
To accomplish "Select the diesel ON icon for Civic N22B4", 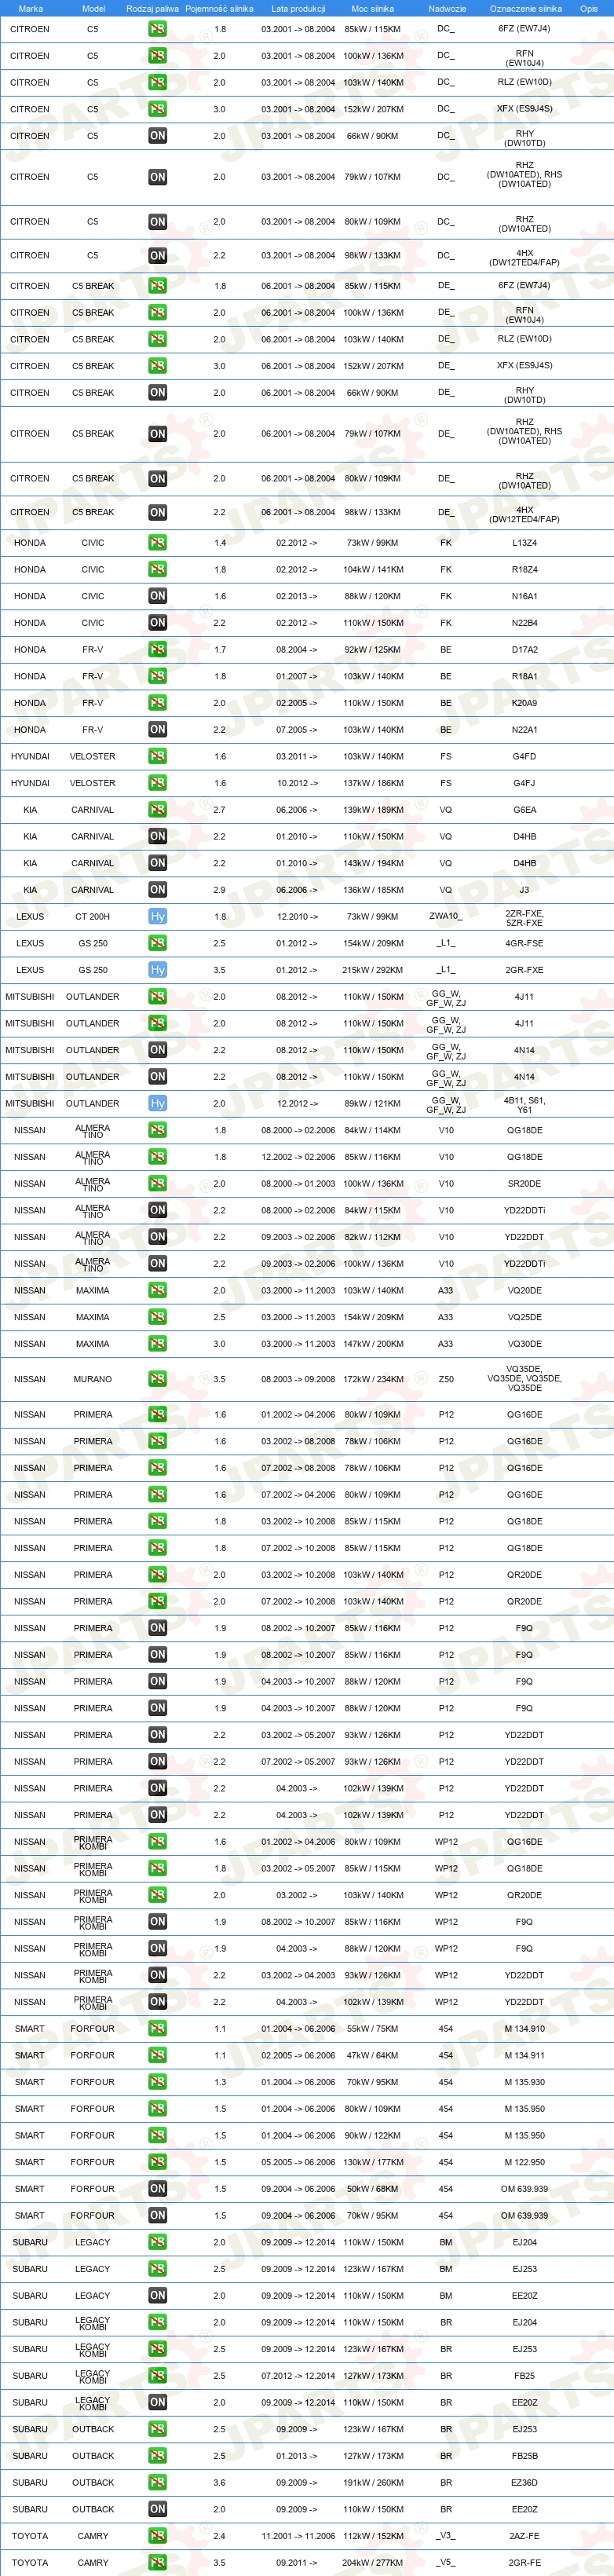I will point(157,623).
